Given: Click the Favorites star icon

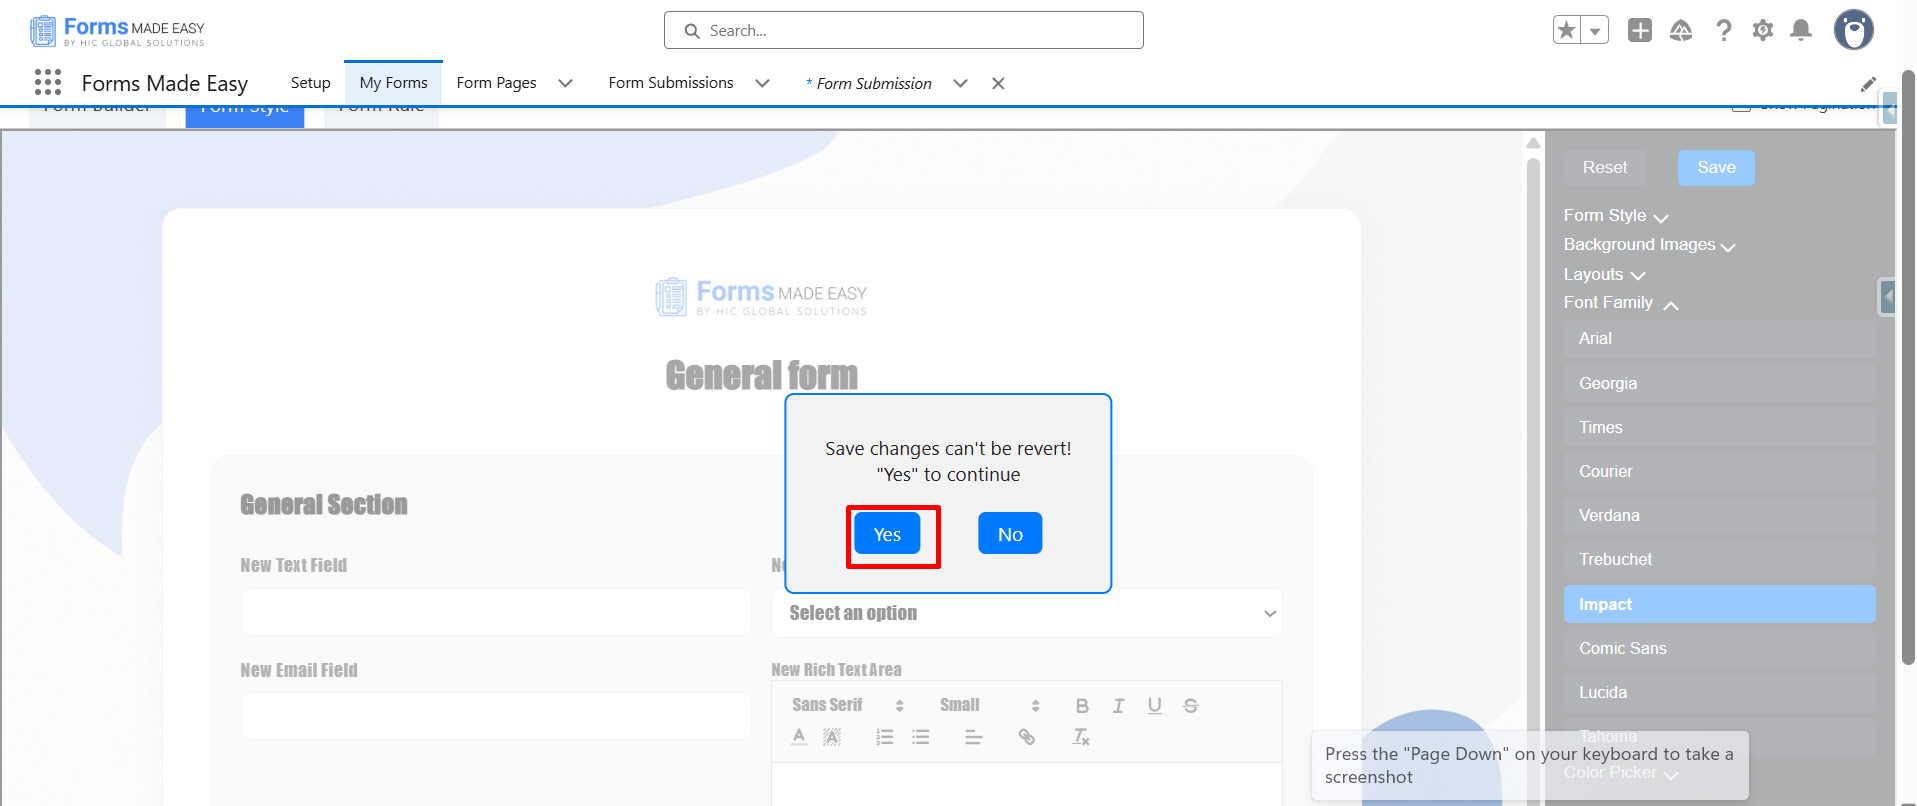Looking at the screenshot, I should click(x=1567, y=31).
